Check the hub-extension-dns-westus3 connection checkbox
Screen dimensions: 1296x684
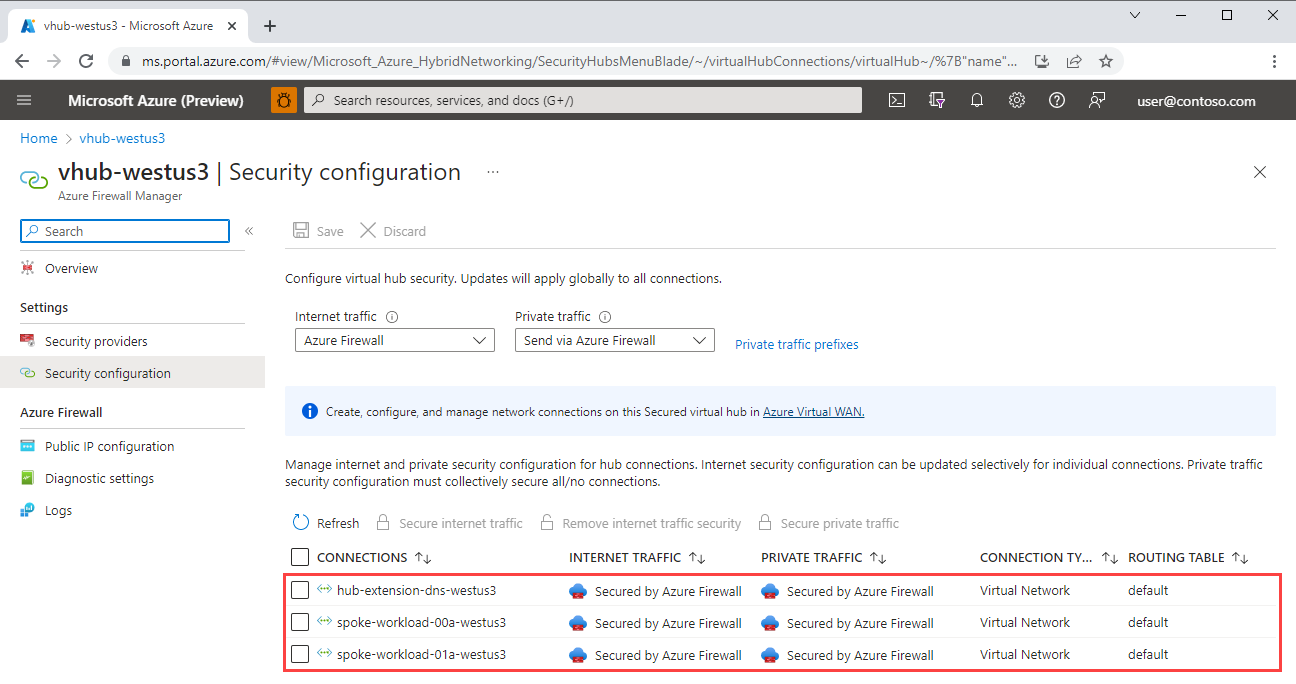tap(300, 590)
